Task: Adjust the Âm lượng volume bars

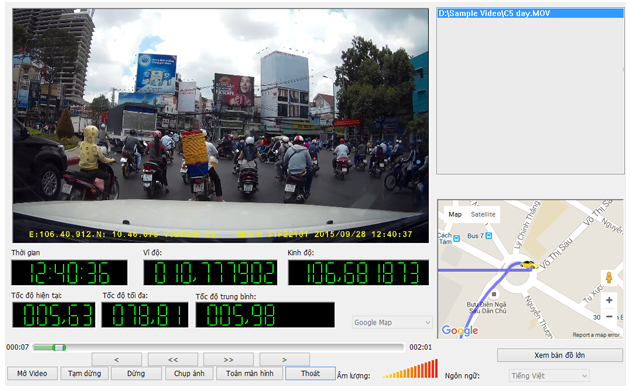Action: point(410,369)
